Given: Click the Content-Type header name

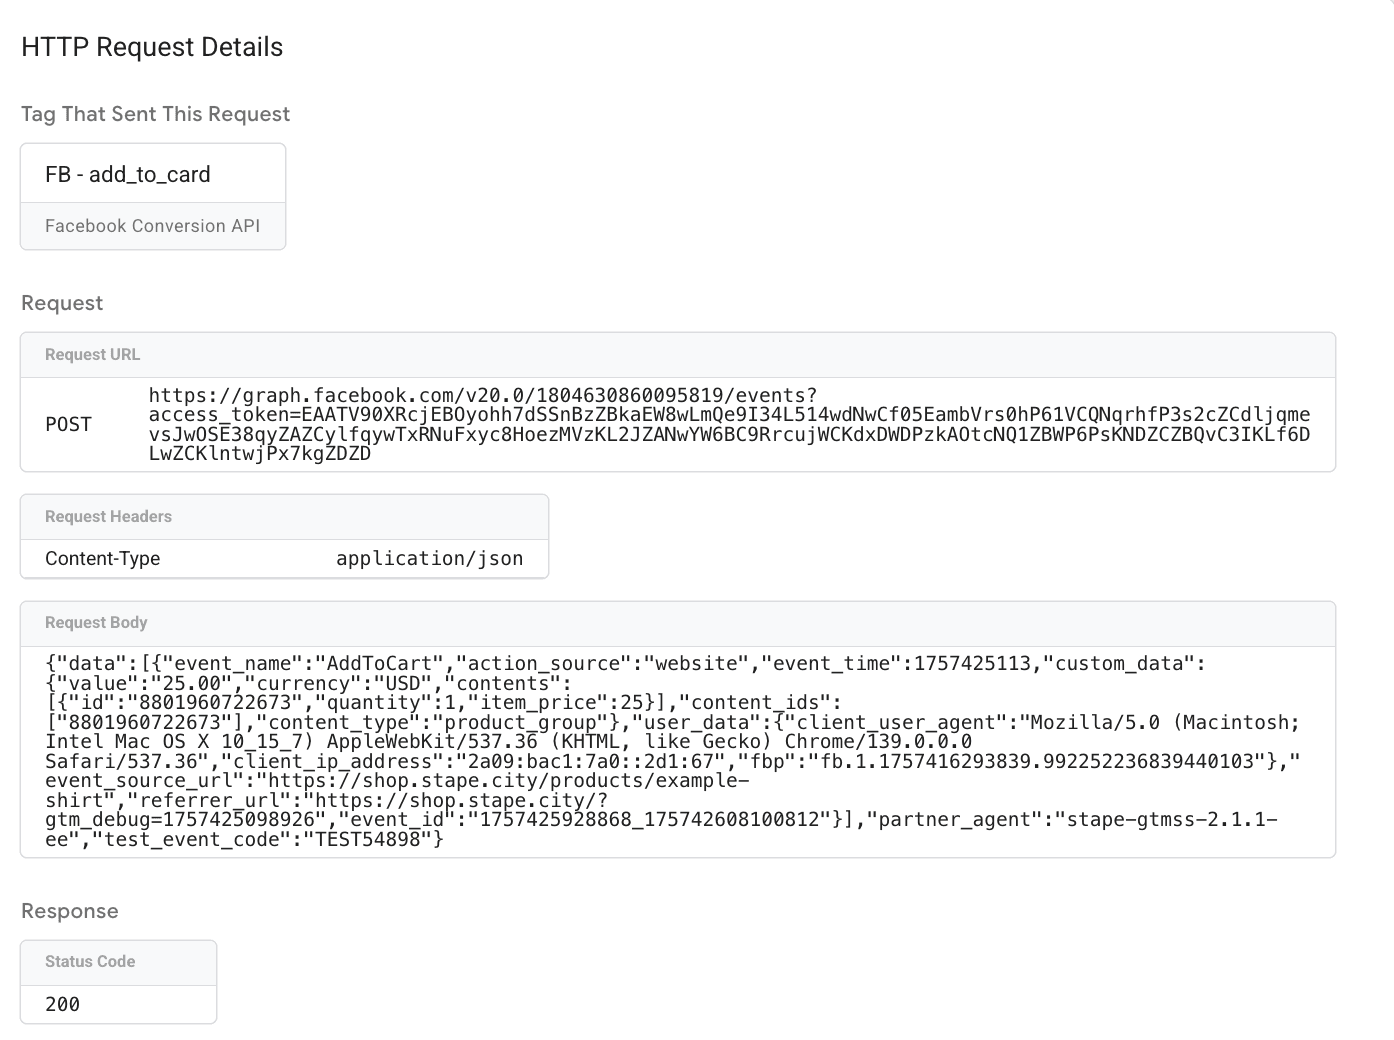Looking at the screenshot, I should point(102,558).
